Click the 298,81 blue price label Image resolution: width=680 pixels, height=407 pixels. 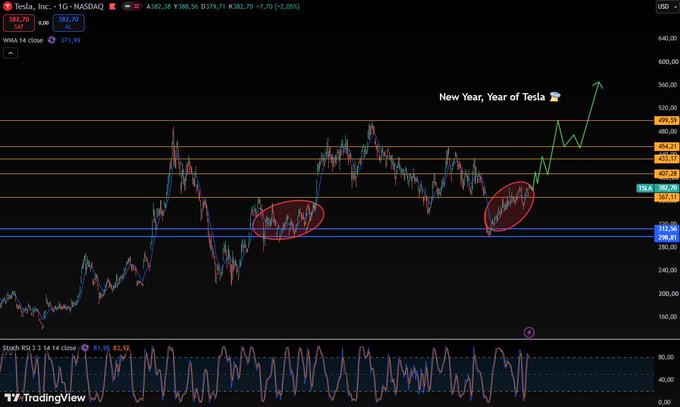667,237
